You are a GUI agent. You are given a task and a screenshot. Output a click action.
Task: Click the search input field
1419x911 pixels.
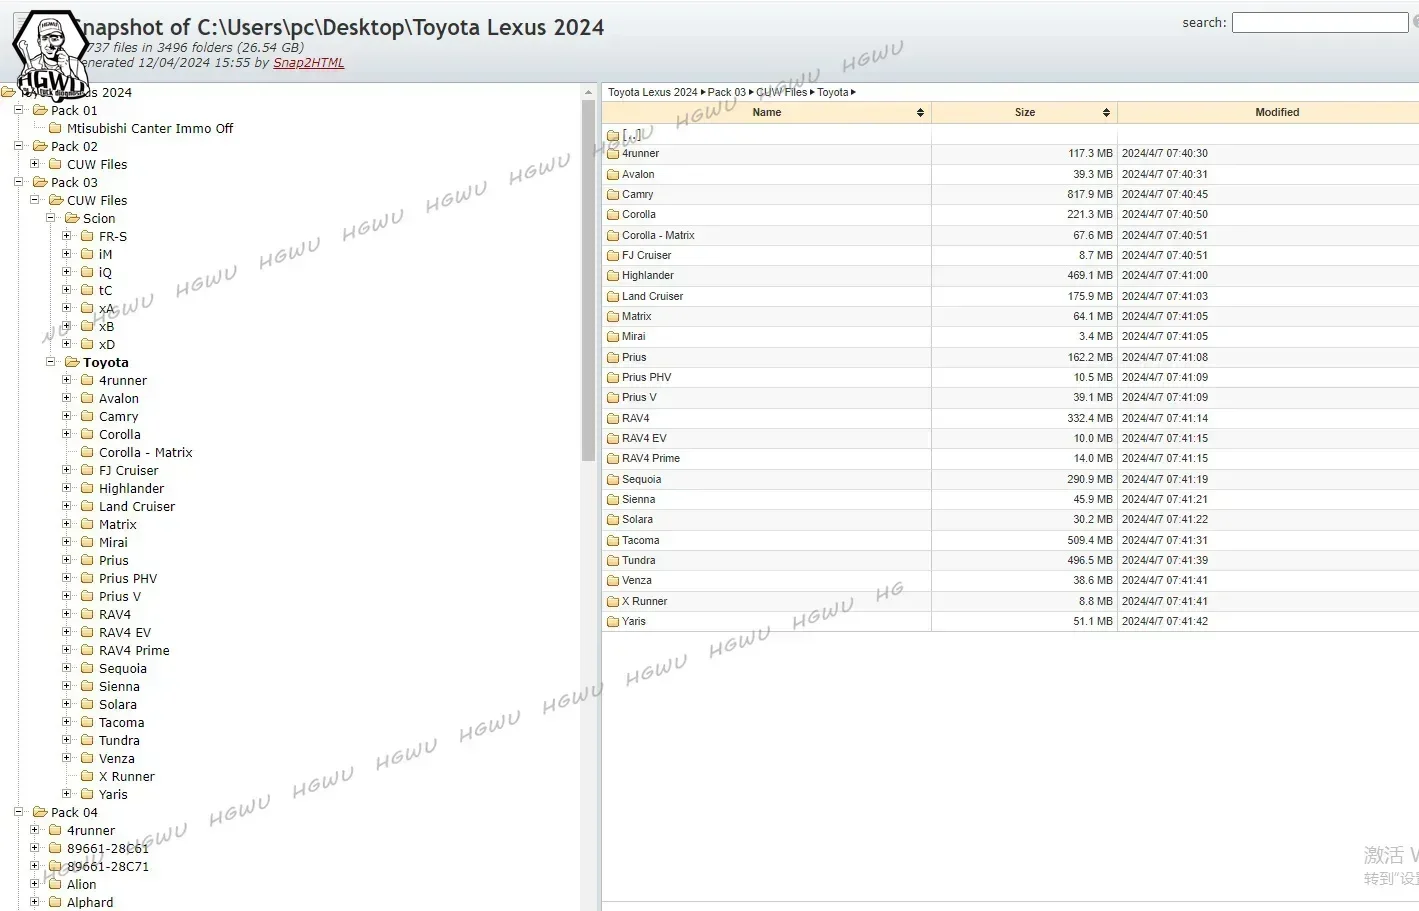coord(1319,23)
